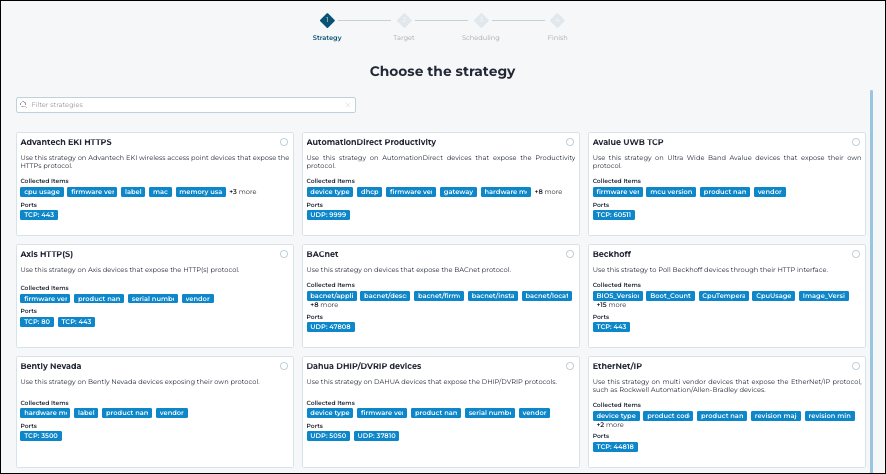Click the 'Boot_Count' tag on Beckhoff card
The height and width of the screenshot is (474, 886).
coord(670,296)
